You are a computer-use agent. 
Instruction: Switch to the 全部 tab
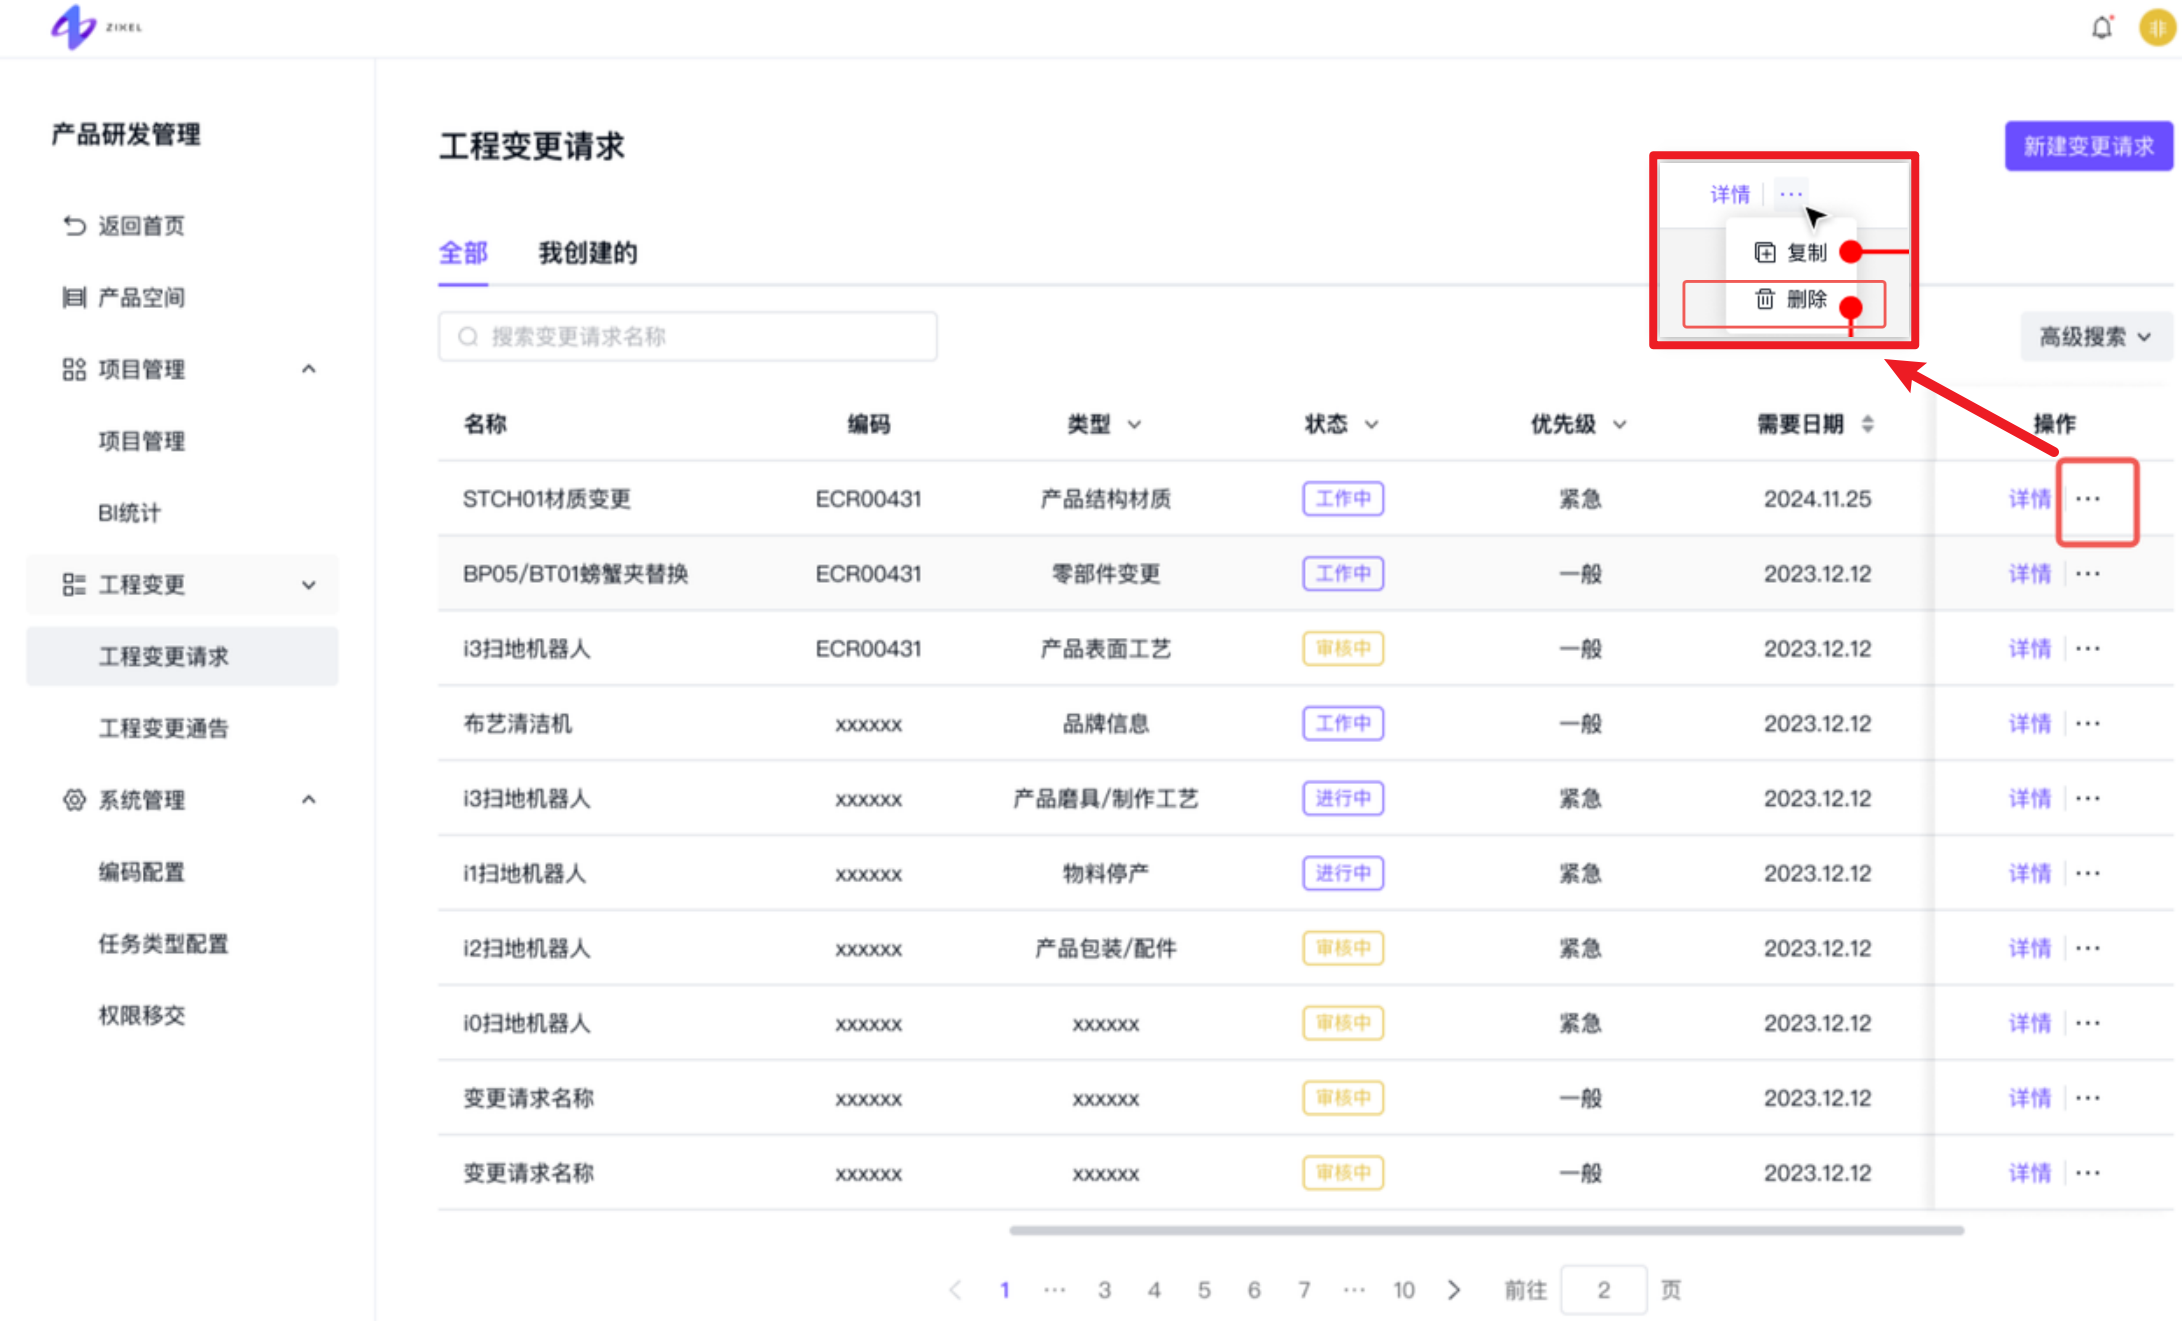pos(463,253)
